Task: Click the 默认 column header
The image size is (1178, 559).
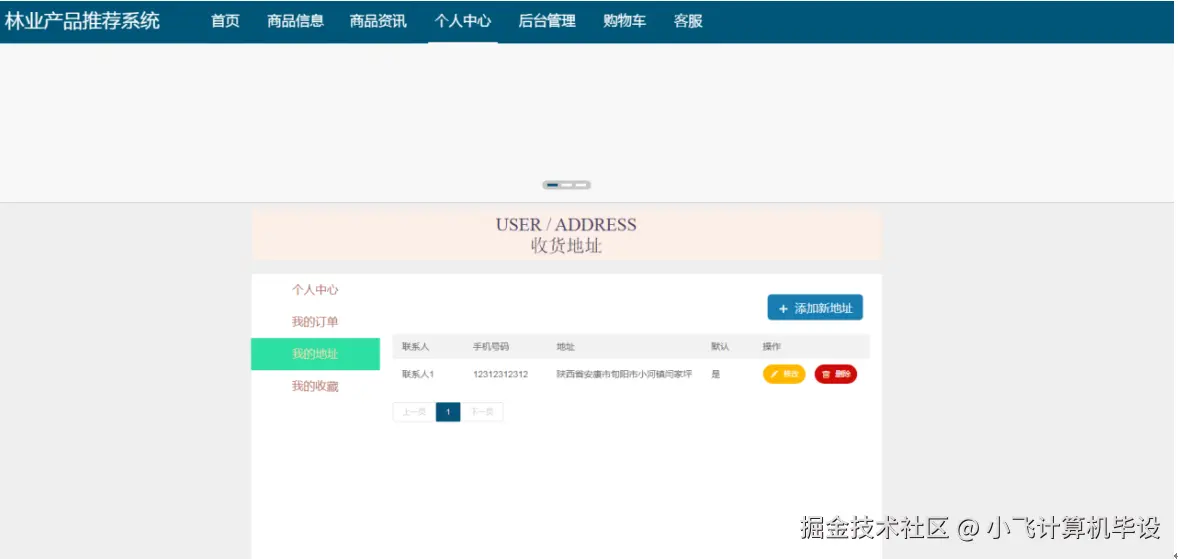Action: click(720, 347)
